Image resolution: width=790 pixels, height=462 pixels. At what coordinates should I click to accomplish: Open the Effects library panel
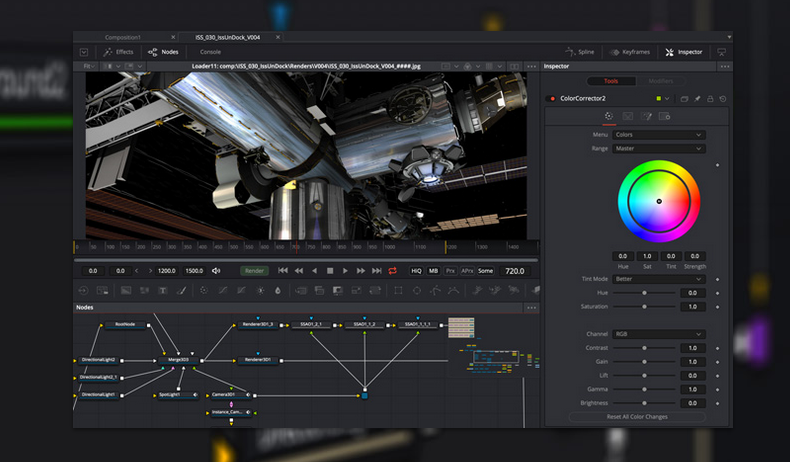pos(118,52)
